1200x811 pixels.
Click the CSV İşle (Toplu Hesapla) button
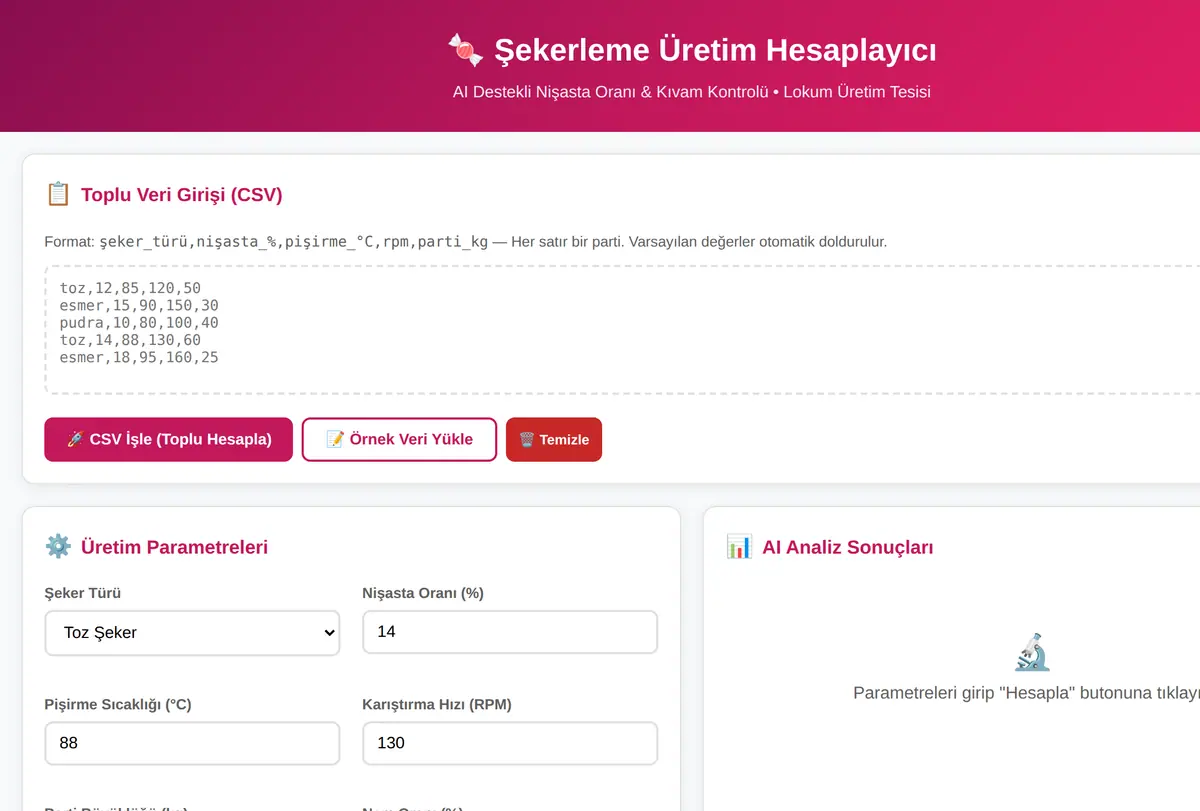168,439
